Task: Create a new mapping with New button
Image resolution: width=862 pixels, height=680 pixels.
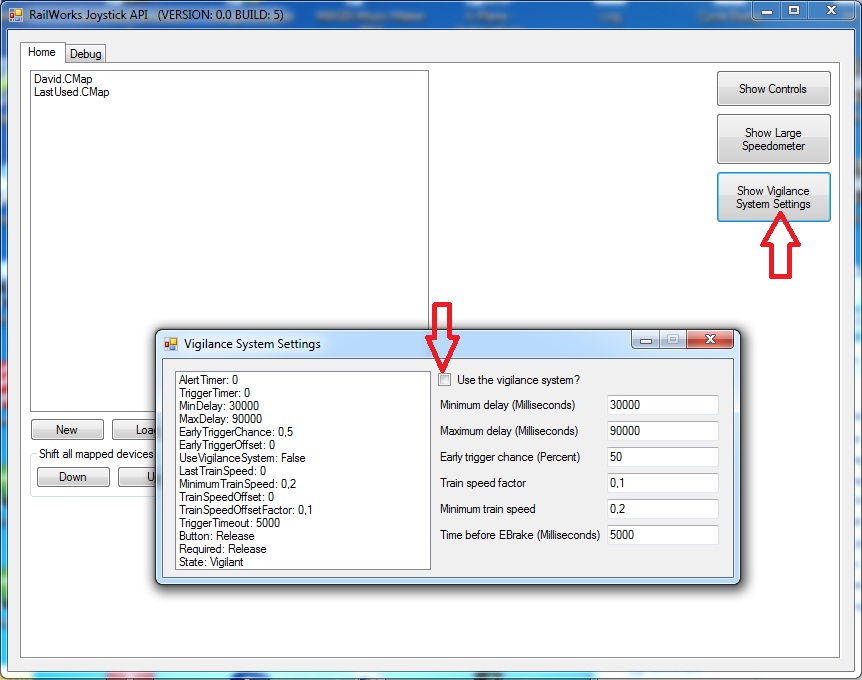Action: click(67, 430)
